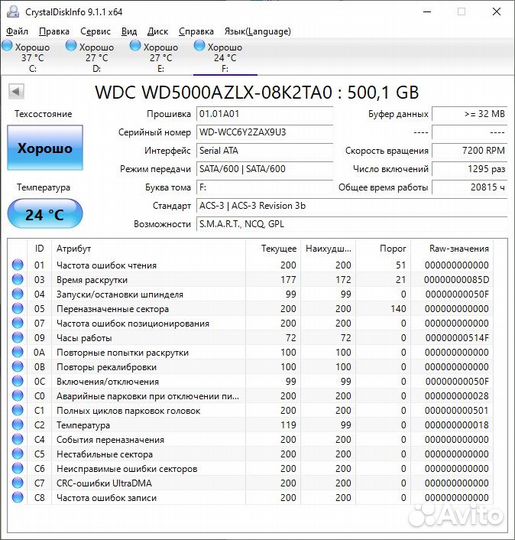Screen dimensions: 515x540
Task: Open the Справка menu
Action: tap(196, 31)
